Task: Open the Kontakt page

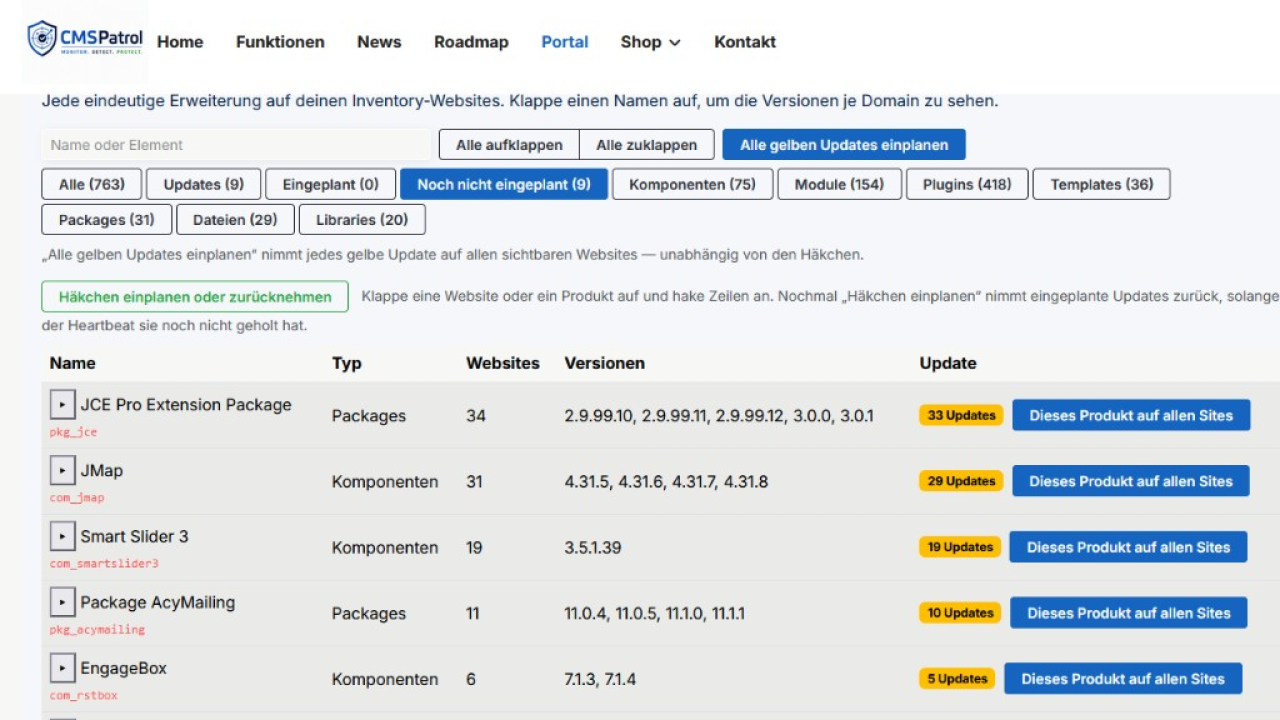Action: [745, 42]
